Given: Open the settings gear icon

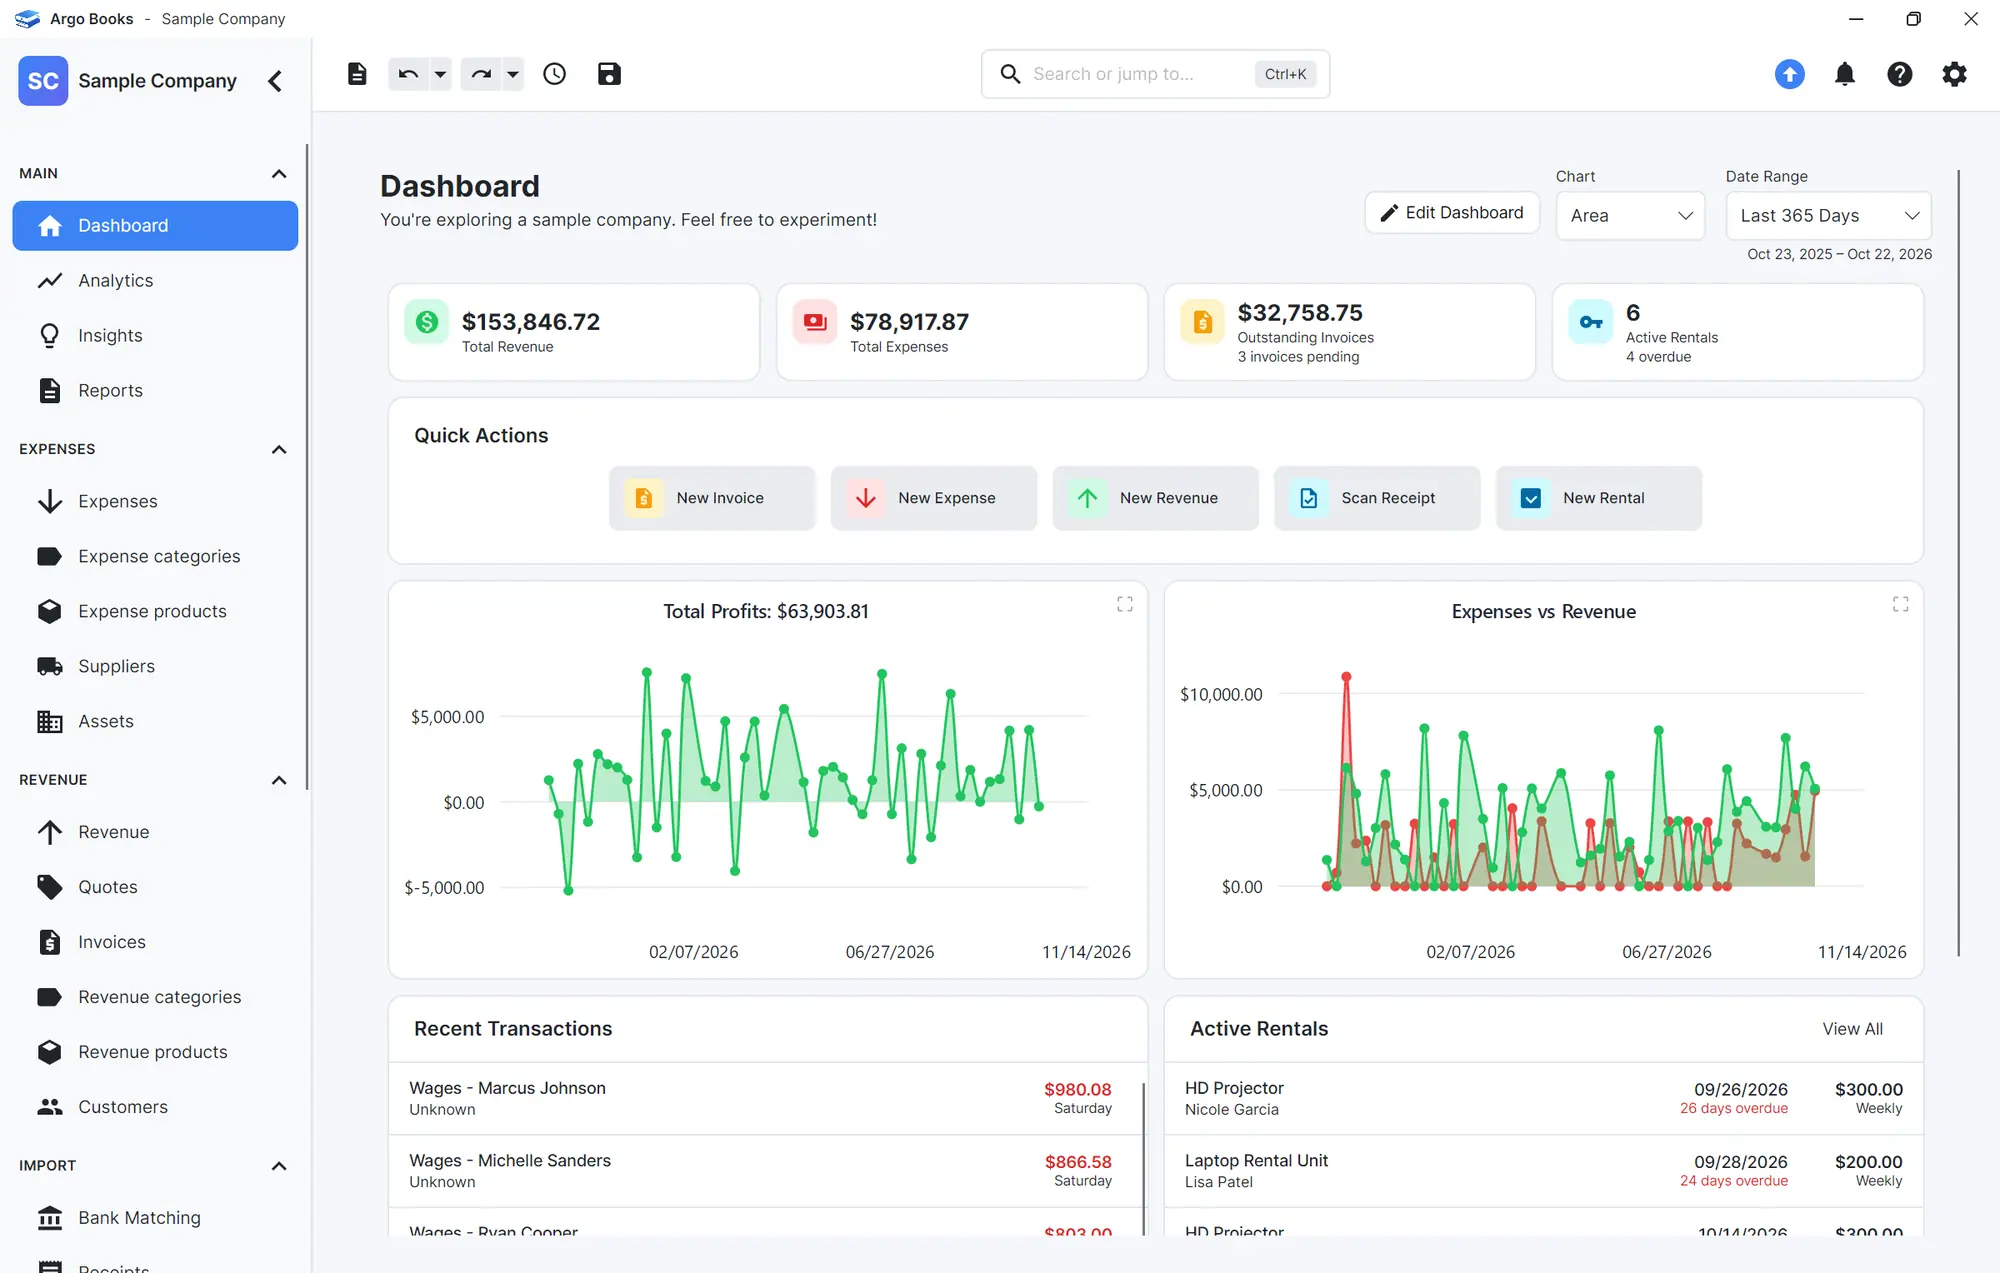Looking at the screenshot, I should coord(1954,74).
